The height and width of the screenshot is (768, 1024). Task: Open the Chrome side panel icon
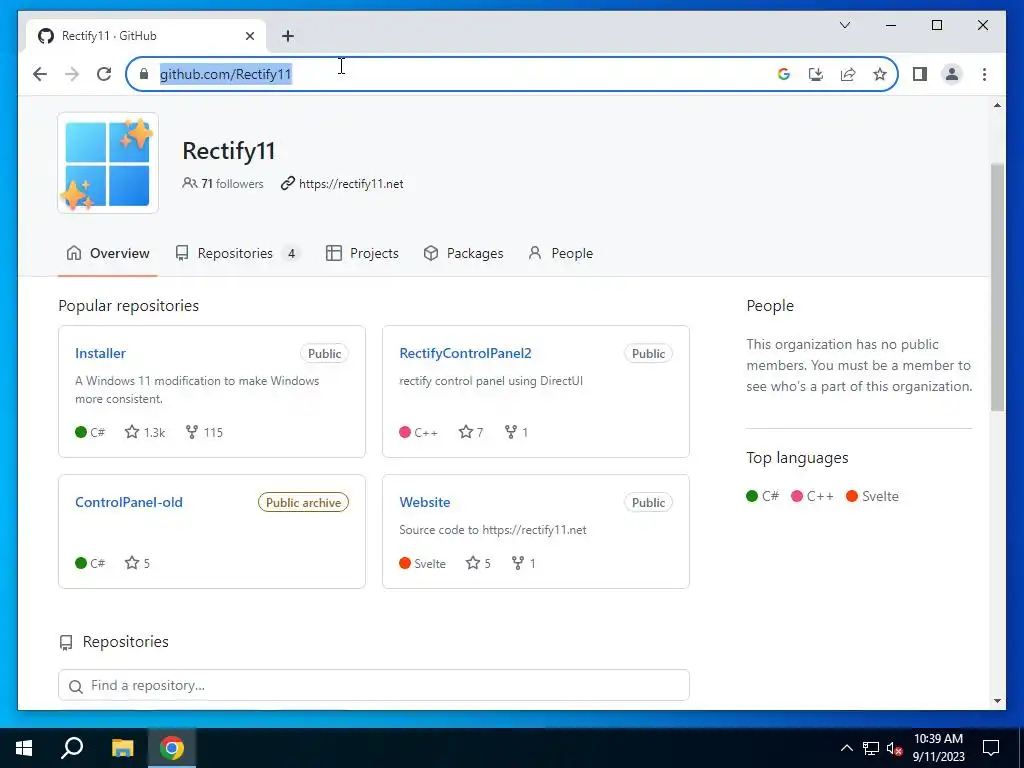920,74
